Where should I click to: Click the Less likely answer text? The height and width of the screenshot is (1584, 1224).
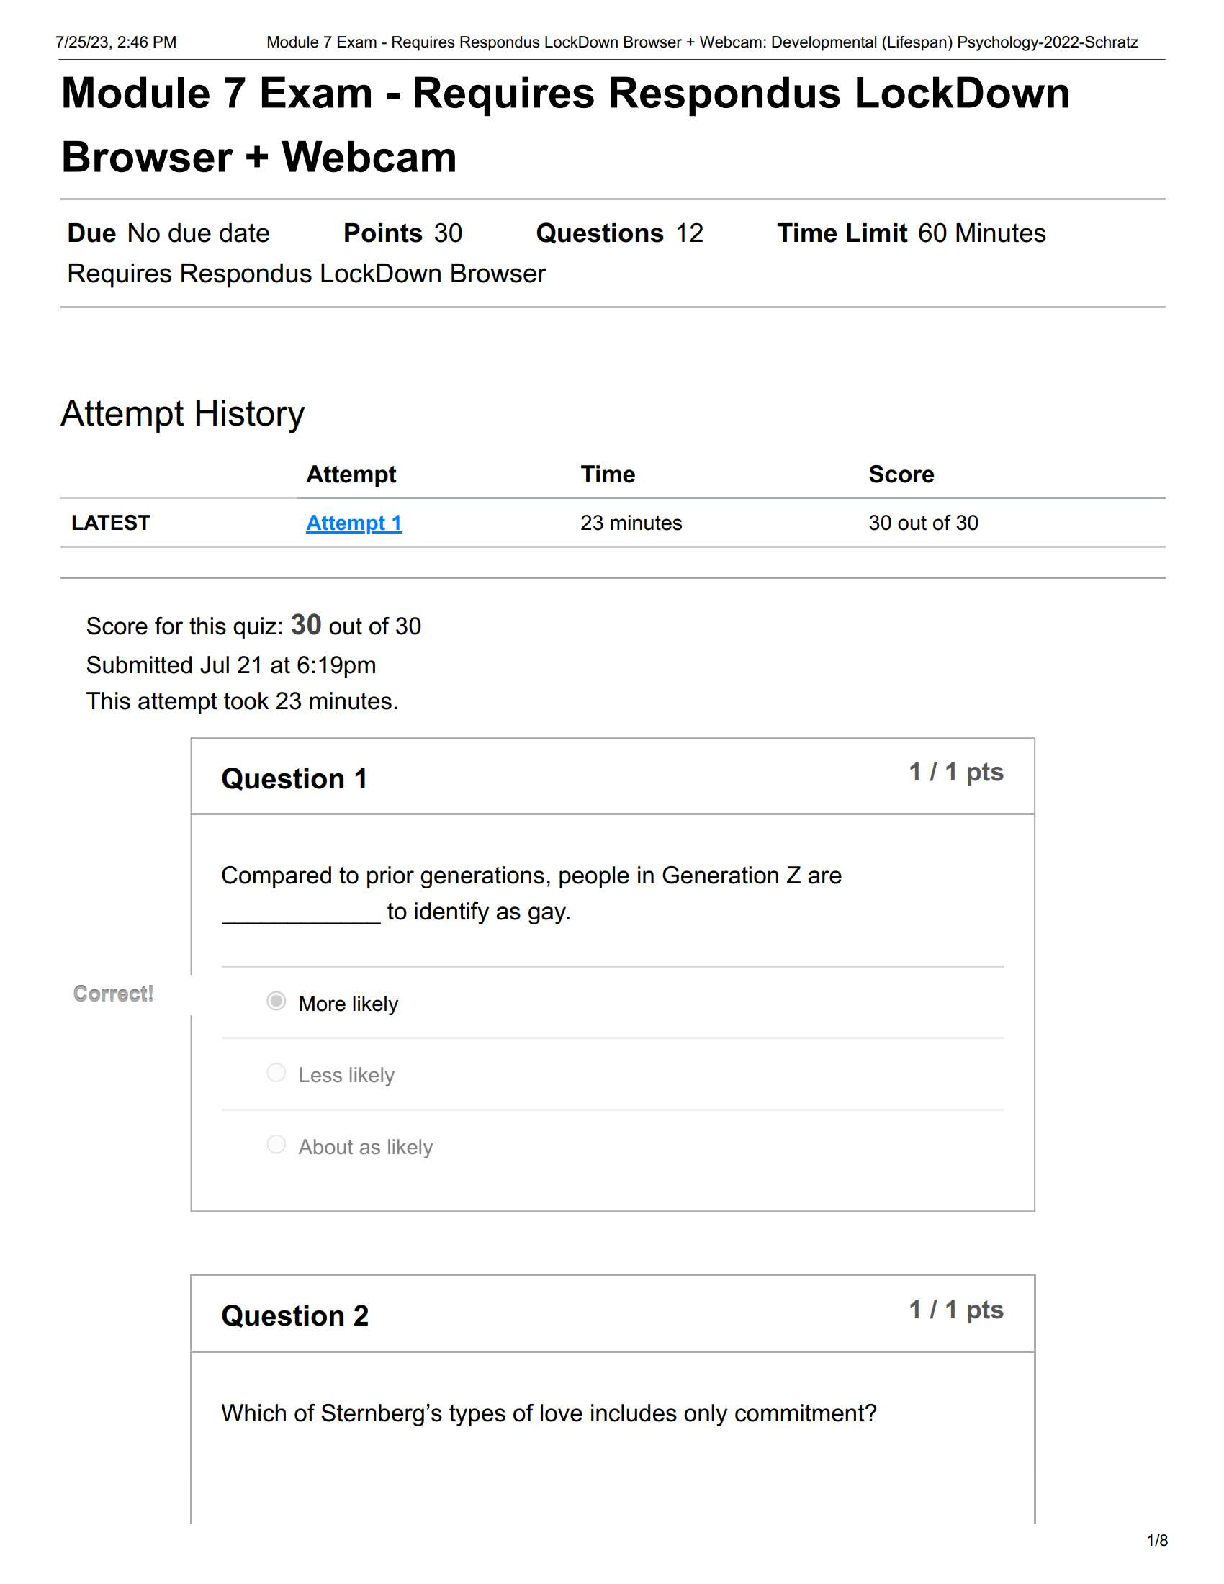[346, 1075]
